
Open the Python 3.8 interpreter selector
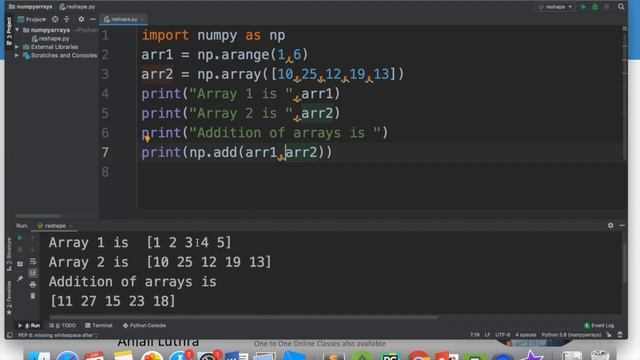tap(571, 335)
